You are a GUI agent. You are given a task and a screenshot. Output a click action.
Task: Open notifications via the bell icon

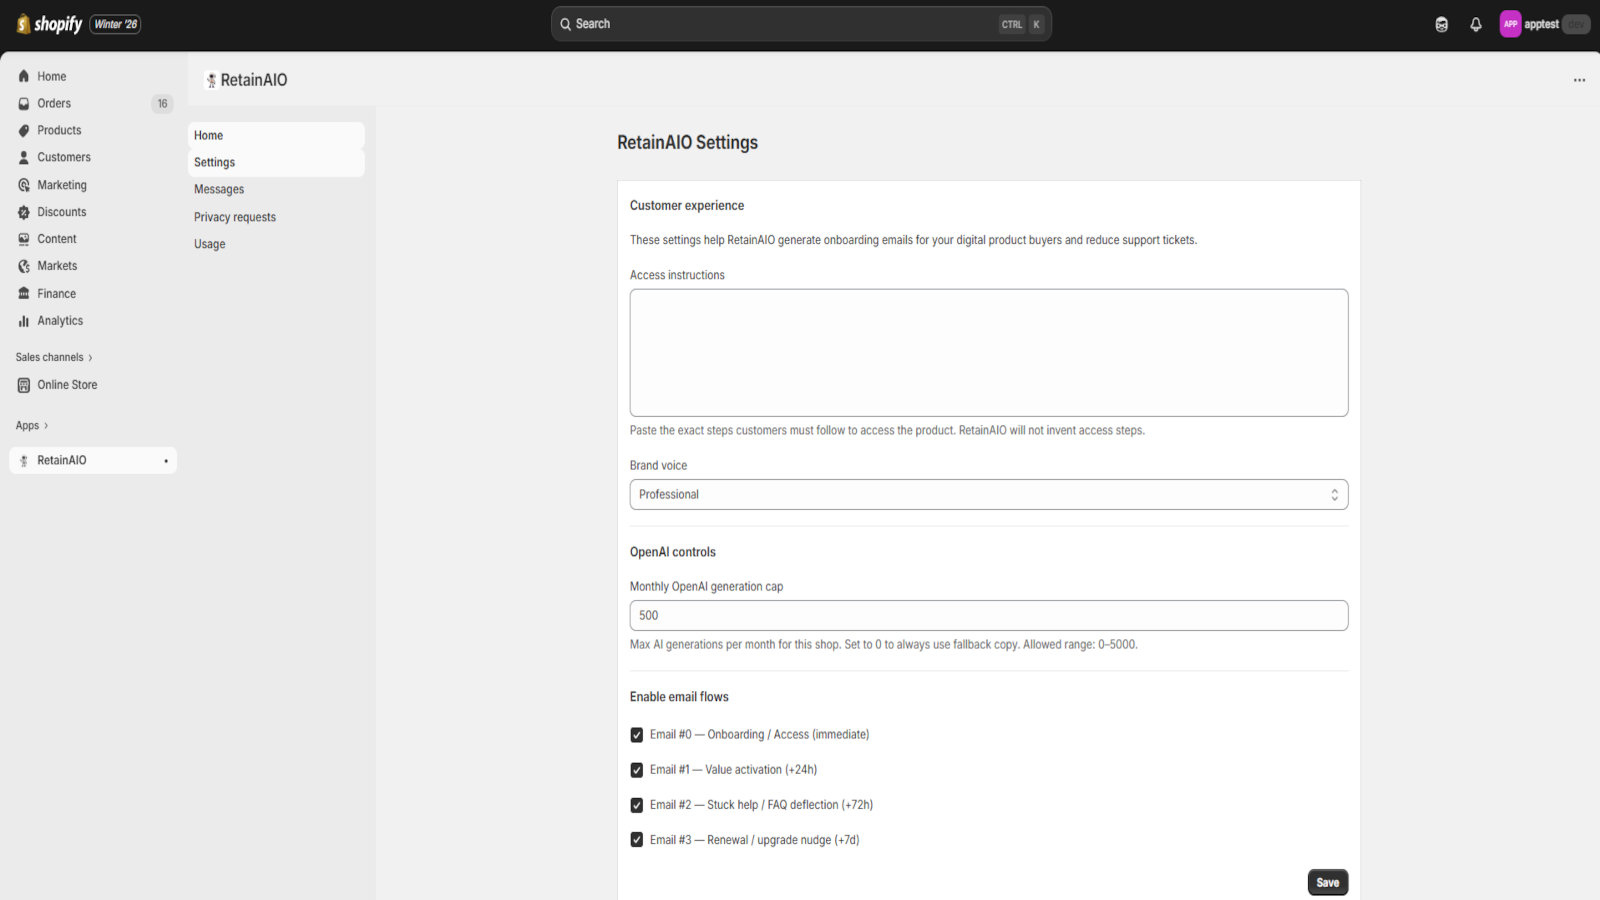coord(1476,23)
